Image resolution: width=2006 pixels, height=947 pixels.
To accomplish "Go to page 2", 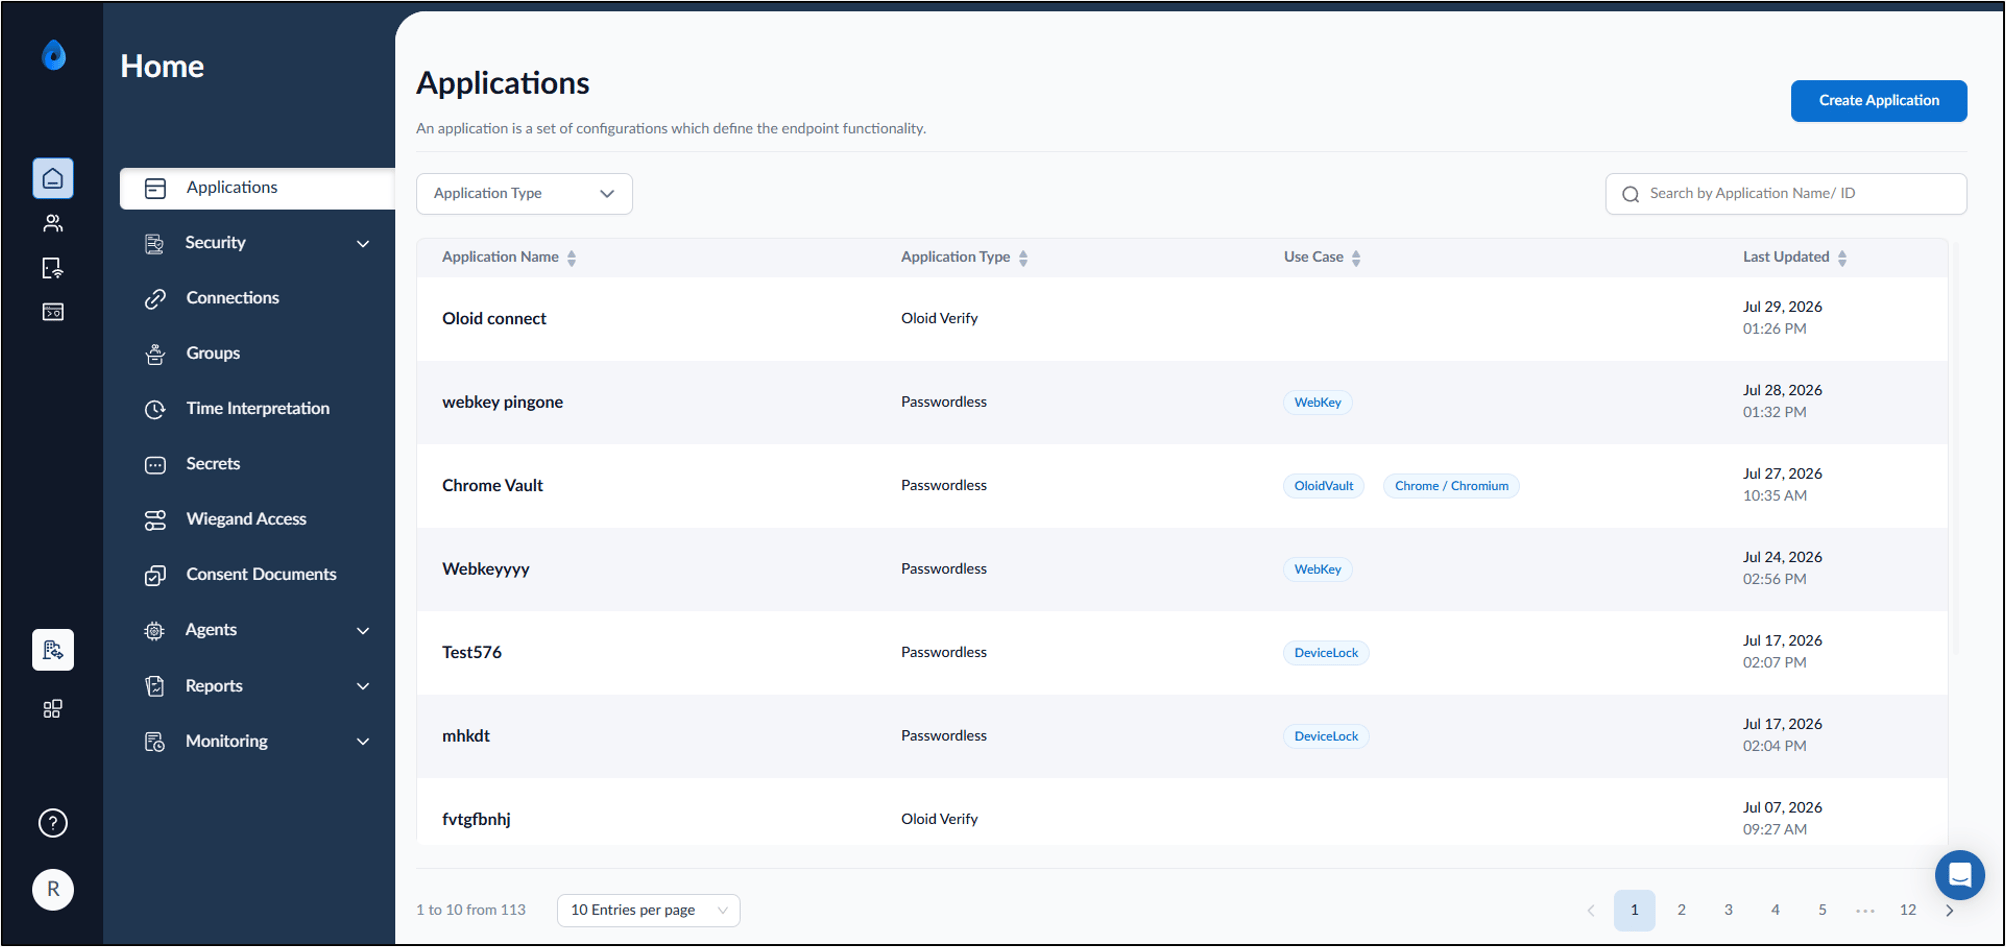I will pyautogui.click(x=1681, y=910).
